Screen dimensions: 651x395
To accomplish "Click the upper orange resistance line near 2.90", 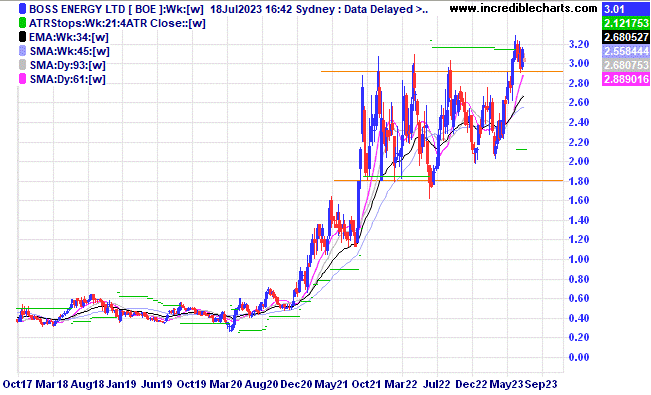I will point(442,71).
